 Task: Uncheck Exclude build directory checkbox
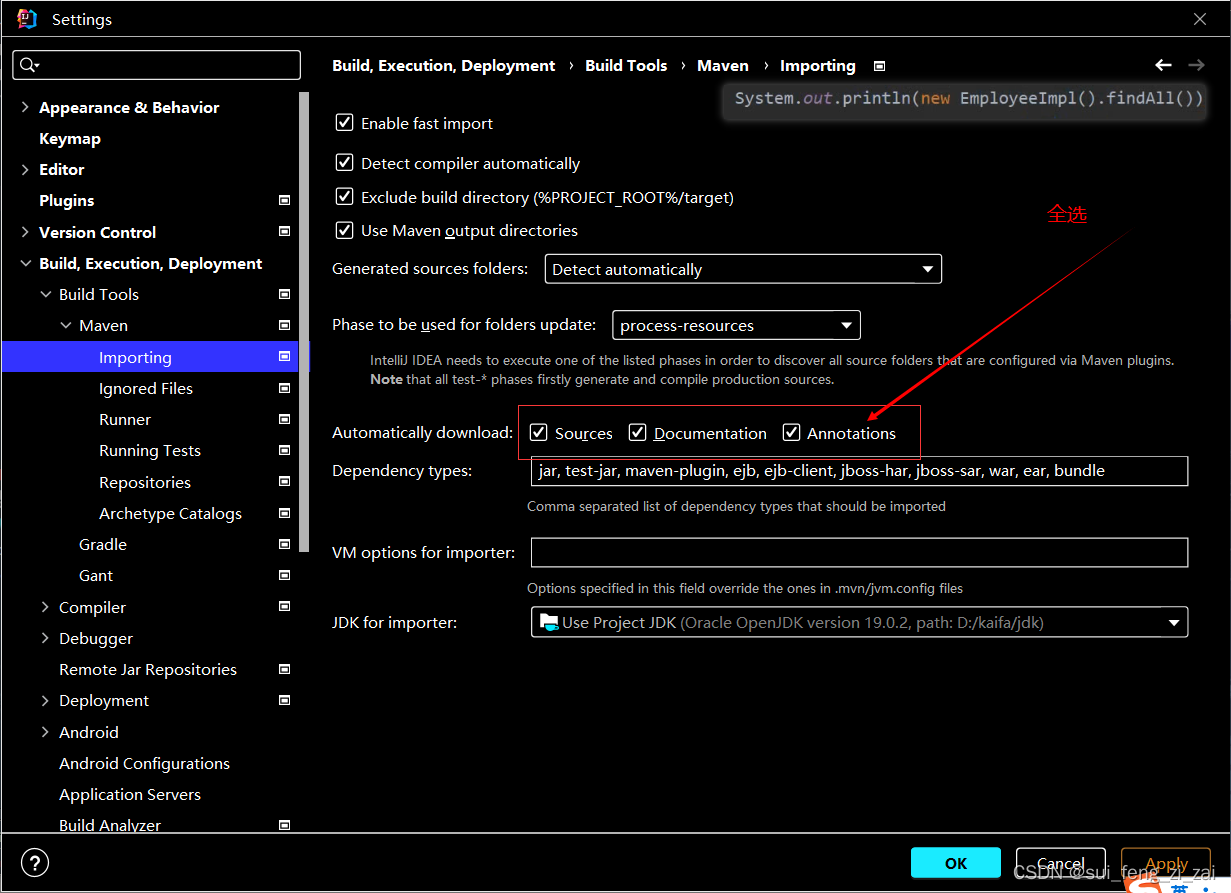tap(344, 197)
